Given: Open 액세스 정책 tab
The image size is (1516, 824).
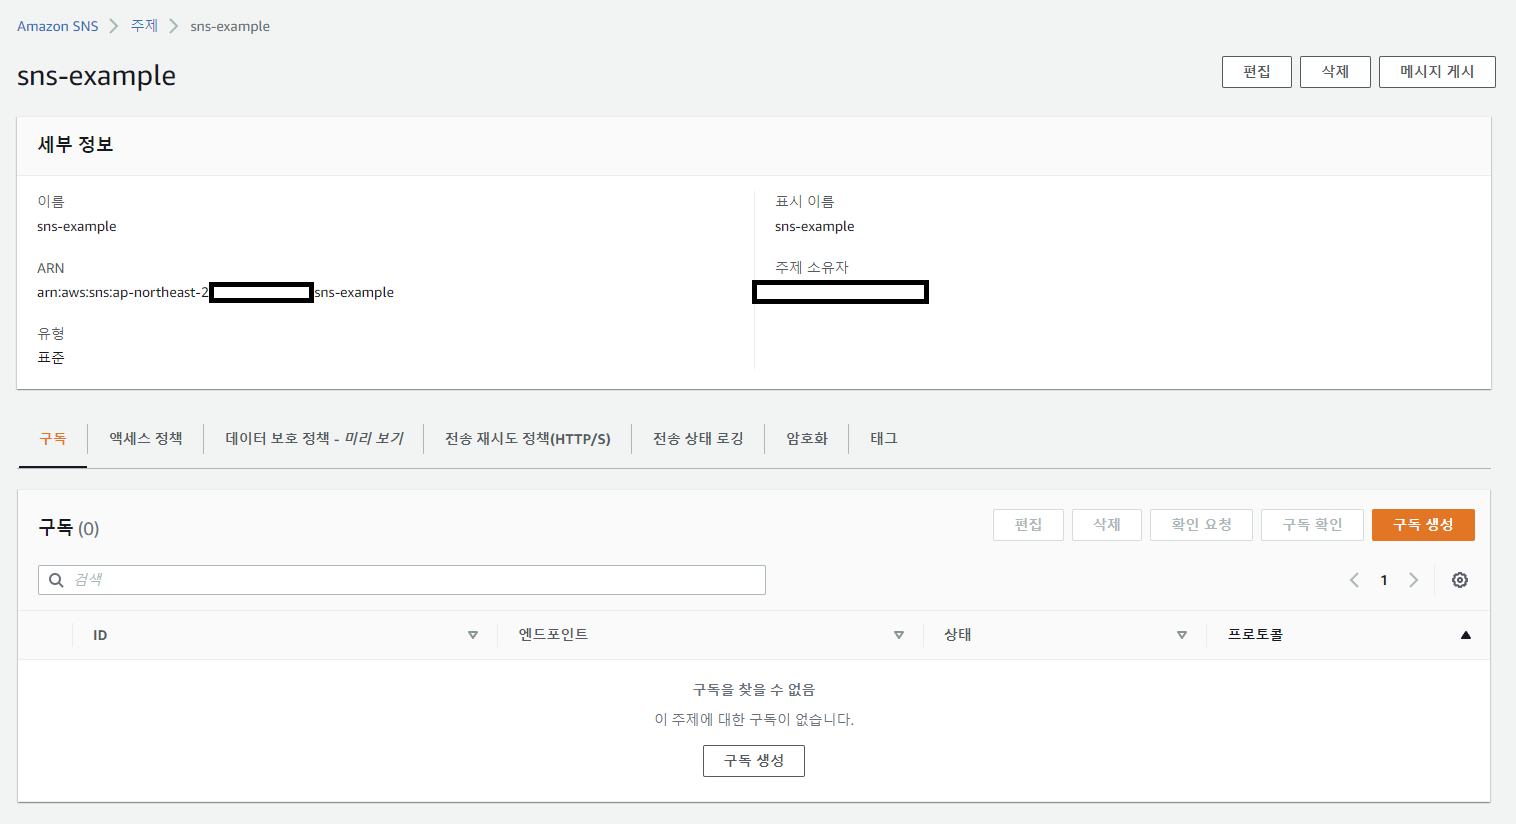Looking at the screenshot, I should tap(146, 439).
